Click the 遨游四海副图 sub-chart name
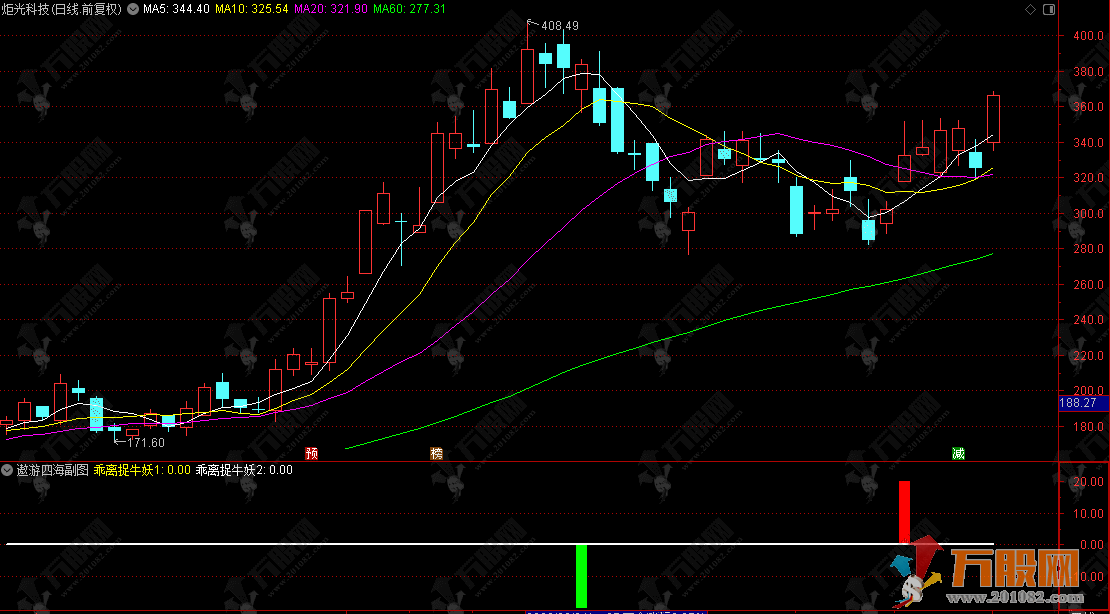1110x614 pixels. click(51, 469)
